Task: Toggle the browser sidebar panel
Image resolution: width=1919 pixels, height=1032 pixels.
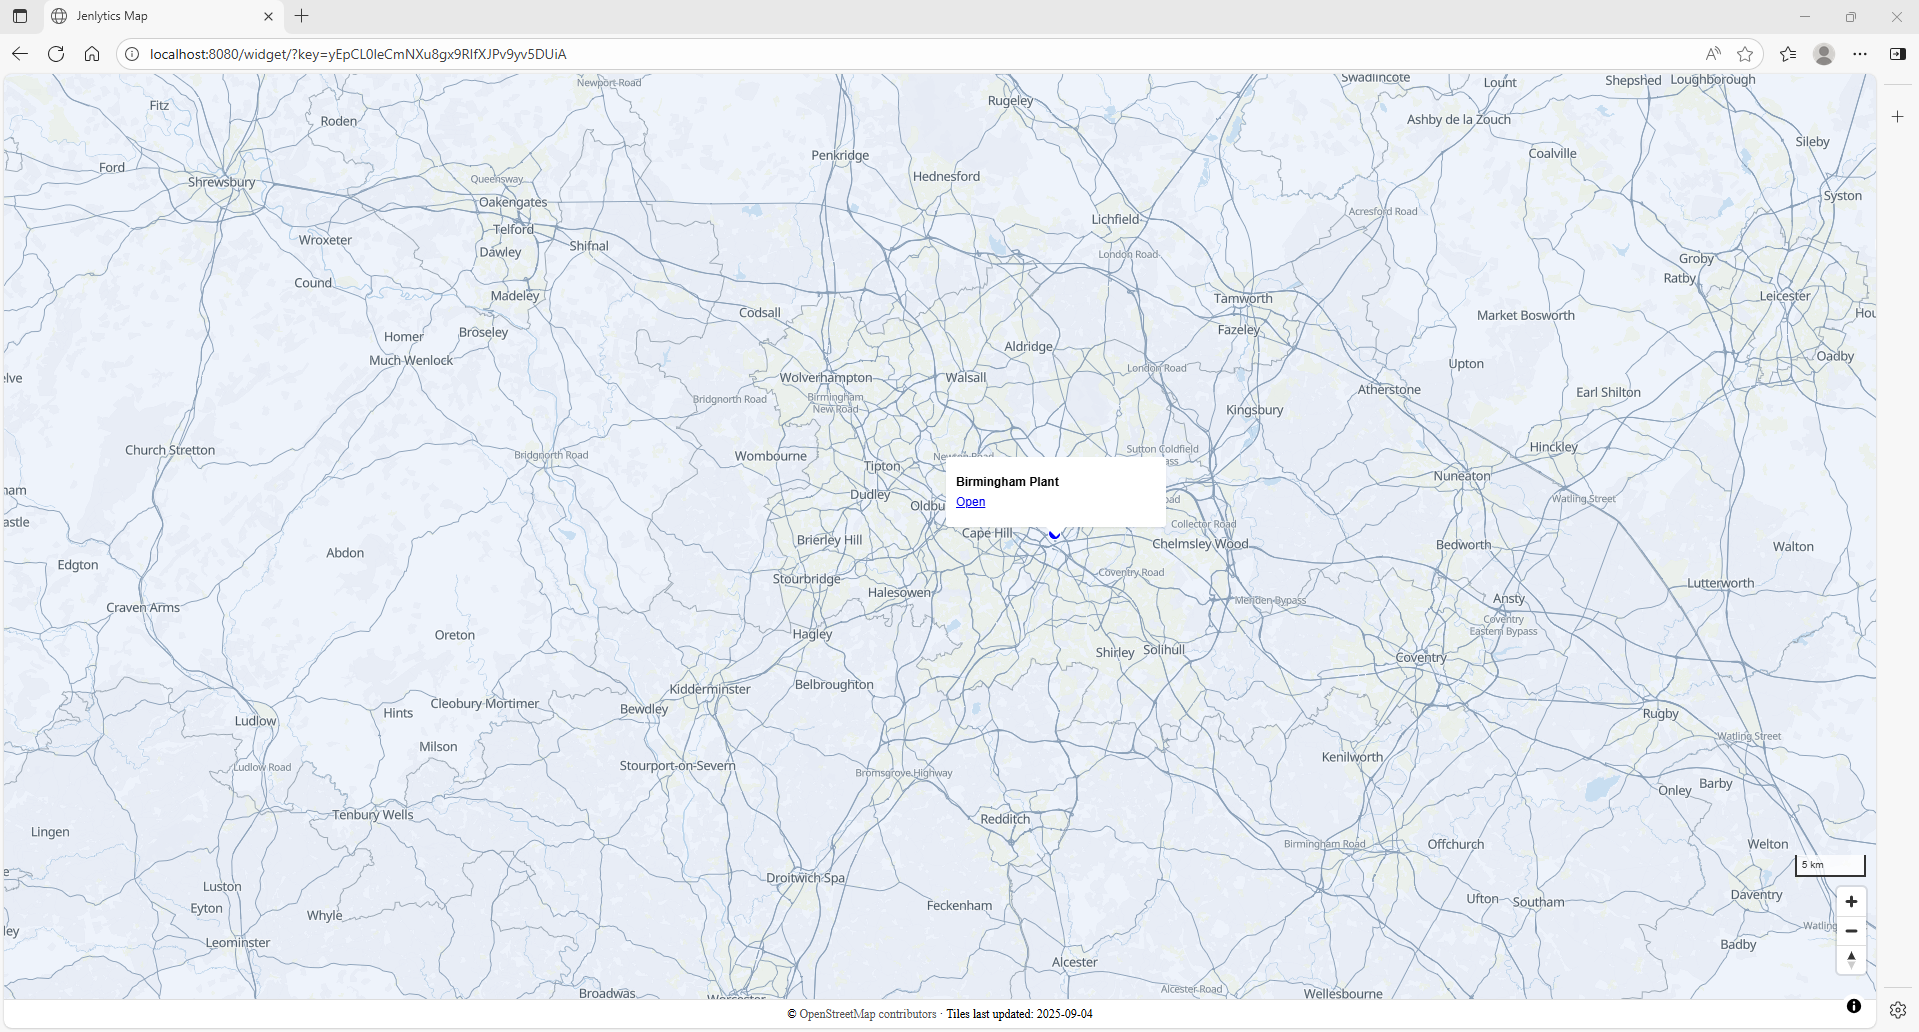Action: point(1897,54)
